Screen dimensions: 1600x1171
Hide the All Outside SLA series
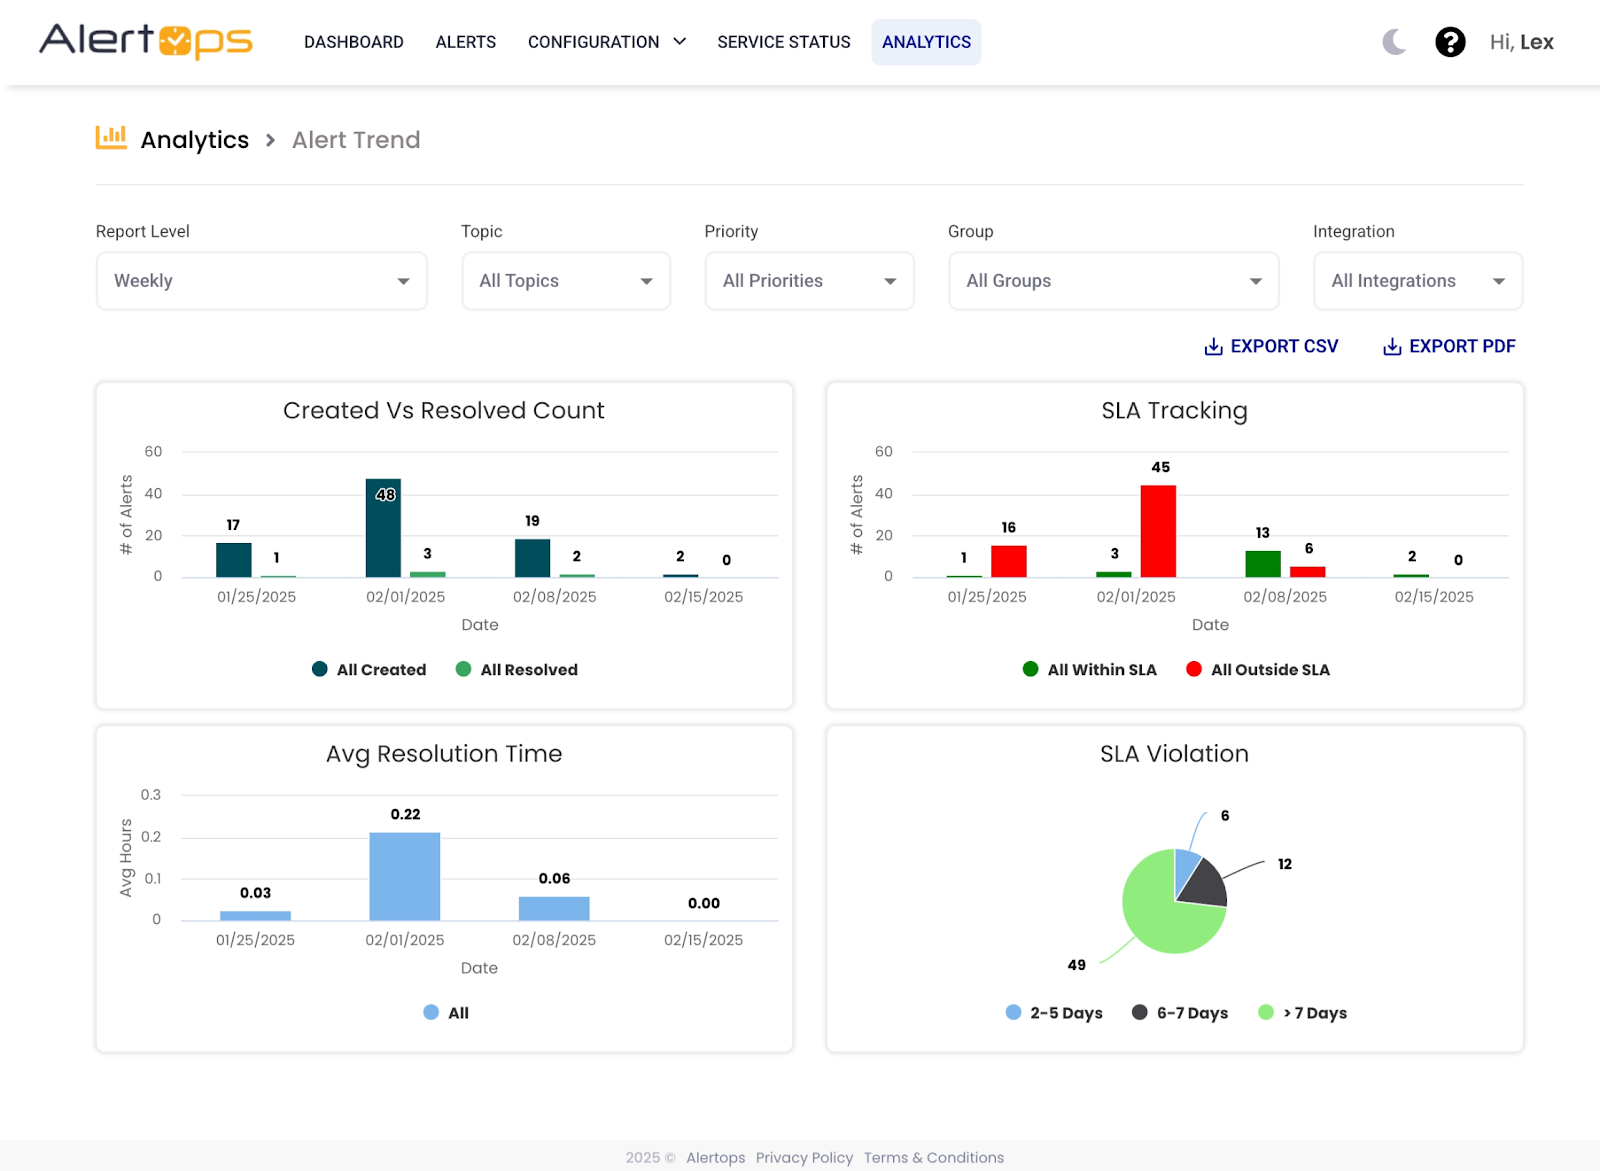(1258, 670)
